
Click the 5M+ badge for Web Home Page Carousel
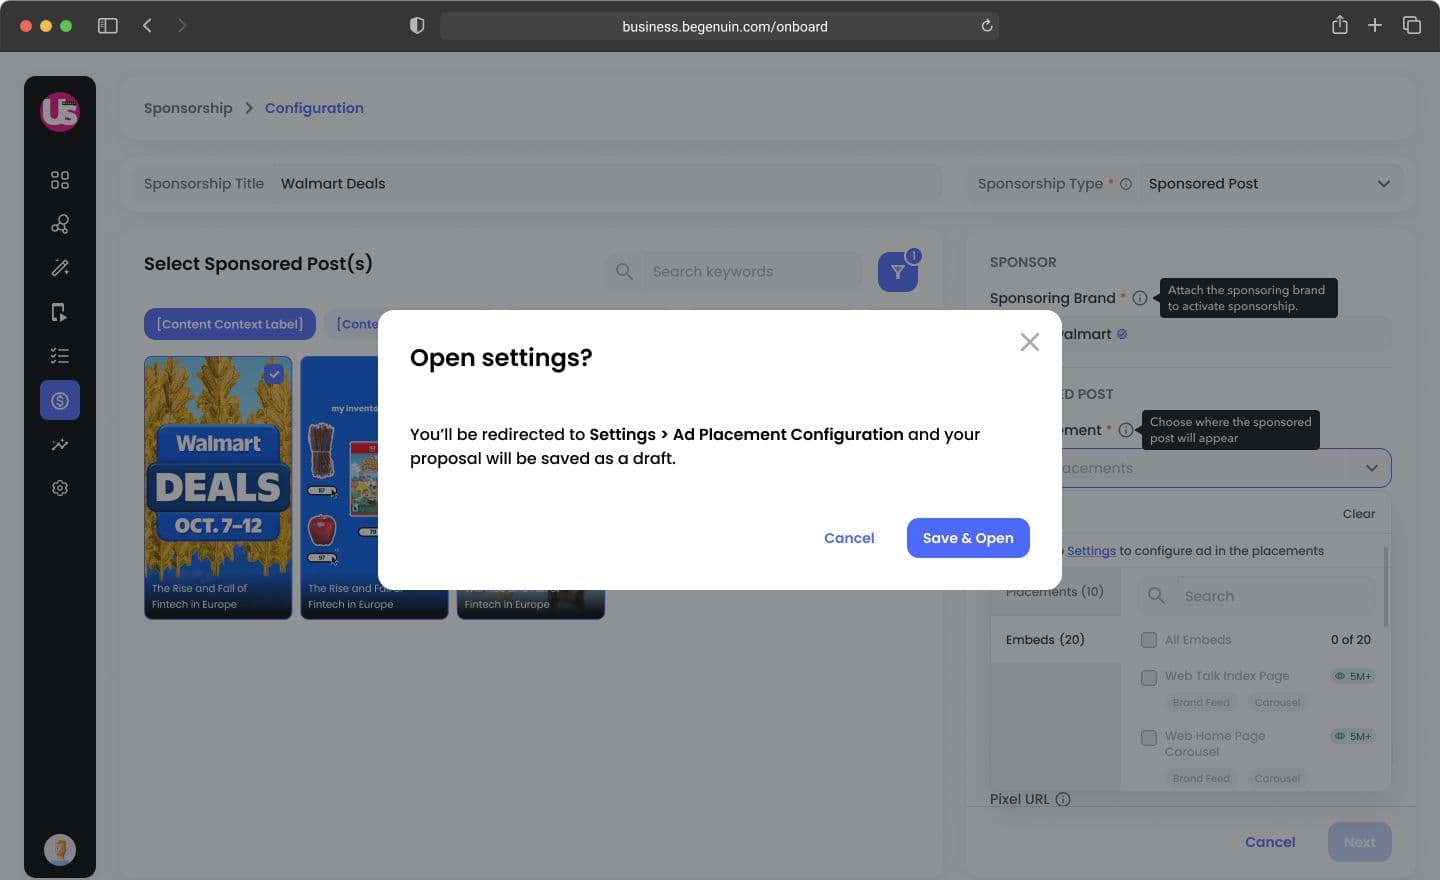(x=1353, y=736)
